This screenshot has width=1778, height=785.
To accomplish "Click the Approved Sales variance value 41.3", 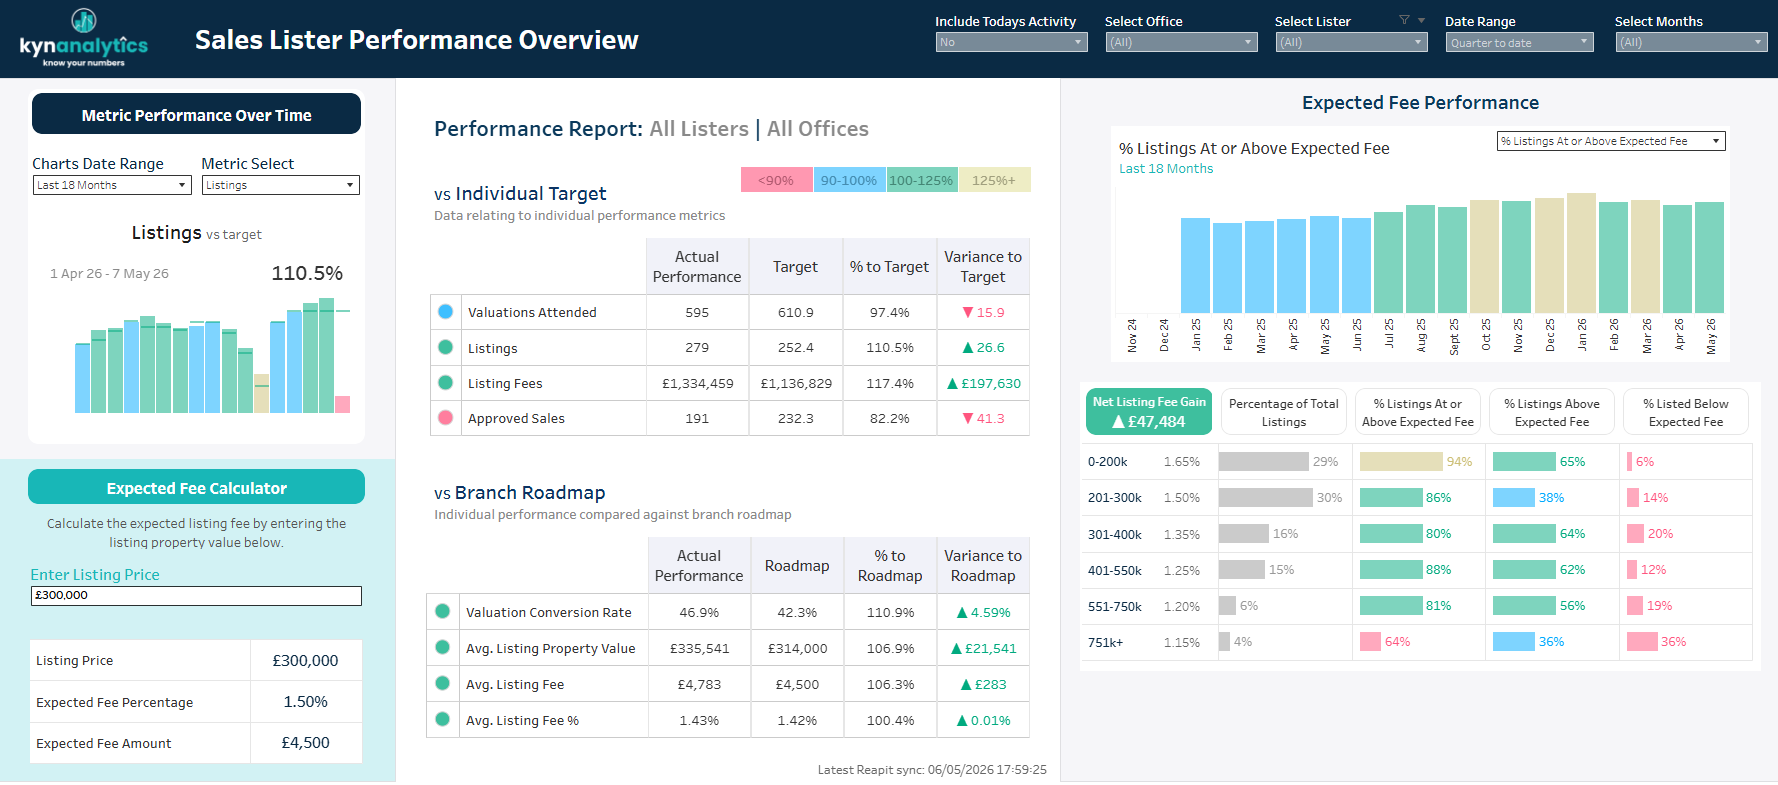I will [983, 418].
